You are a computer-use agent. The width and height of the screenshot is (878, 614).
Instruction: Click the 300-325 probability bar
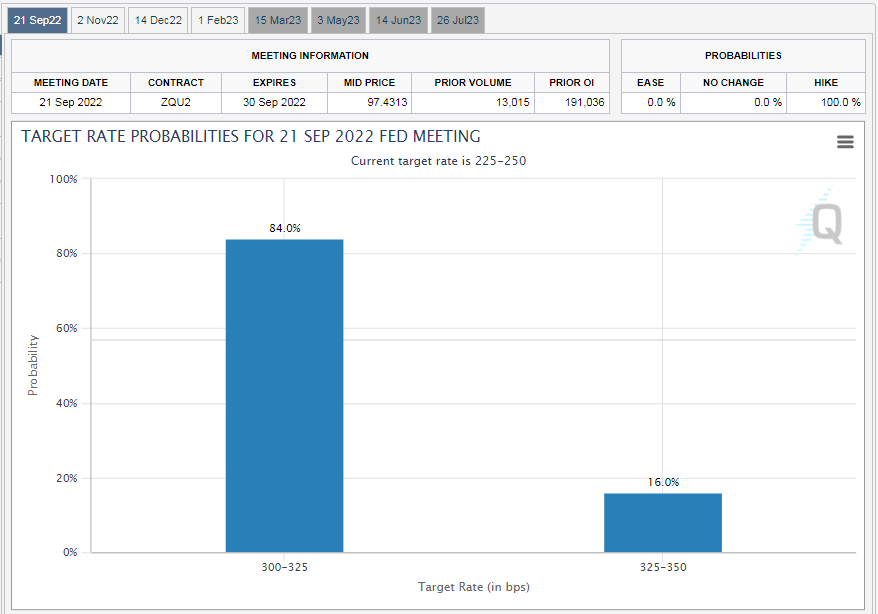pyautogui.click(x=284, y=395)
